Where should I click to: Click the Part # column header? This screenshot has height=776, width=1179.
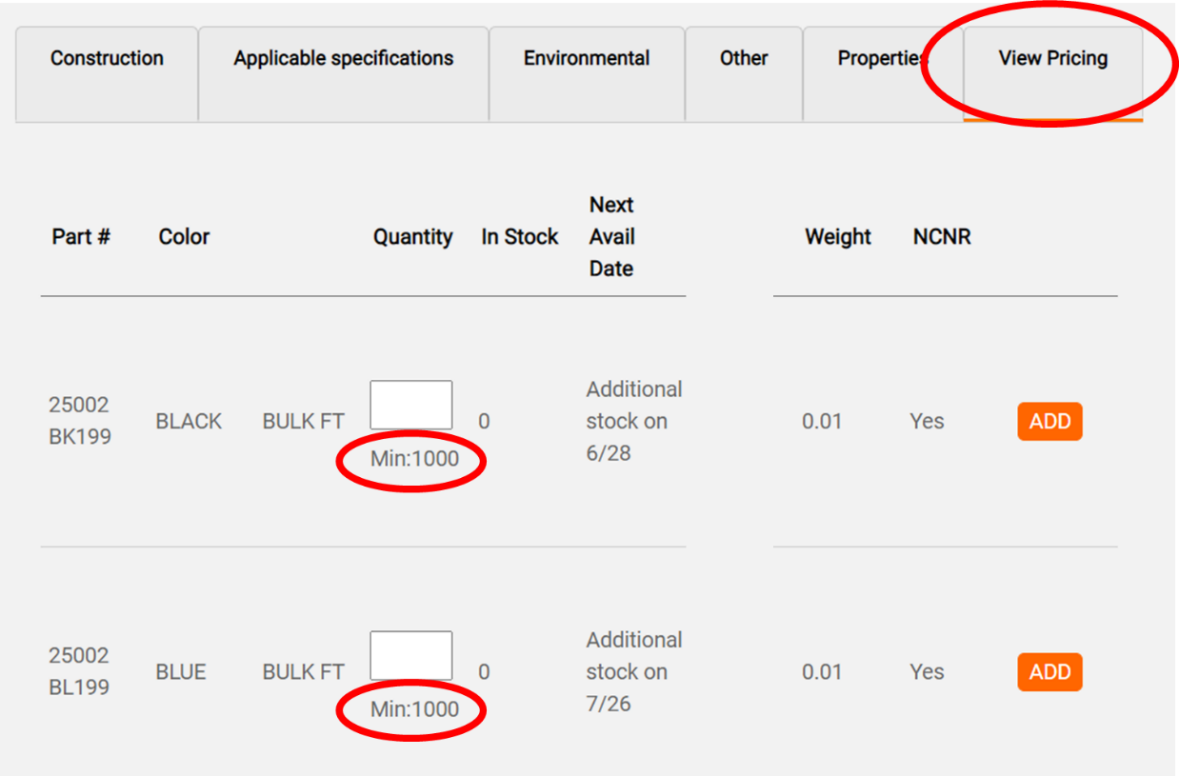pyautogui.click(x=81, y=237)
